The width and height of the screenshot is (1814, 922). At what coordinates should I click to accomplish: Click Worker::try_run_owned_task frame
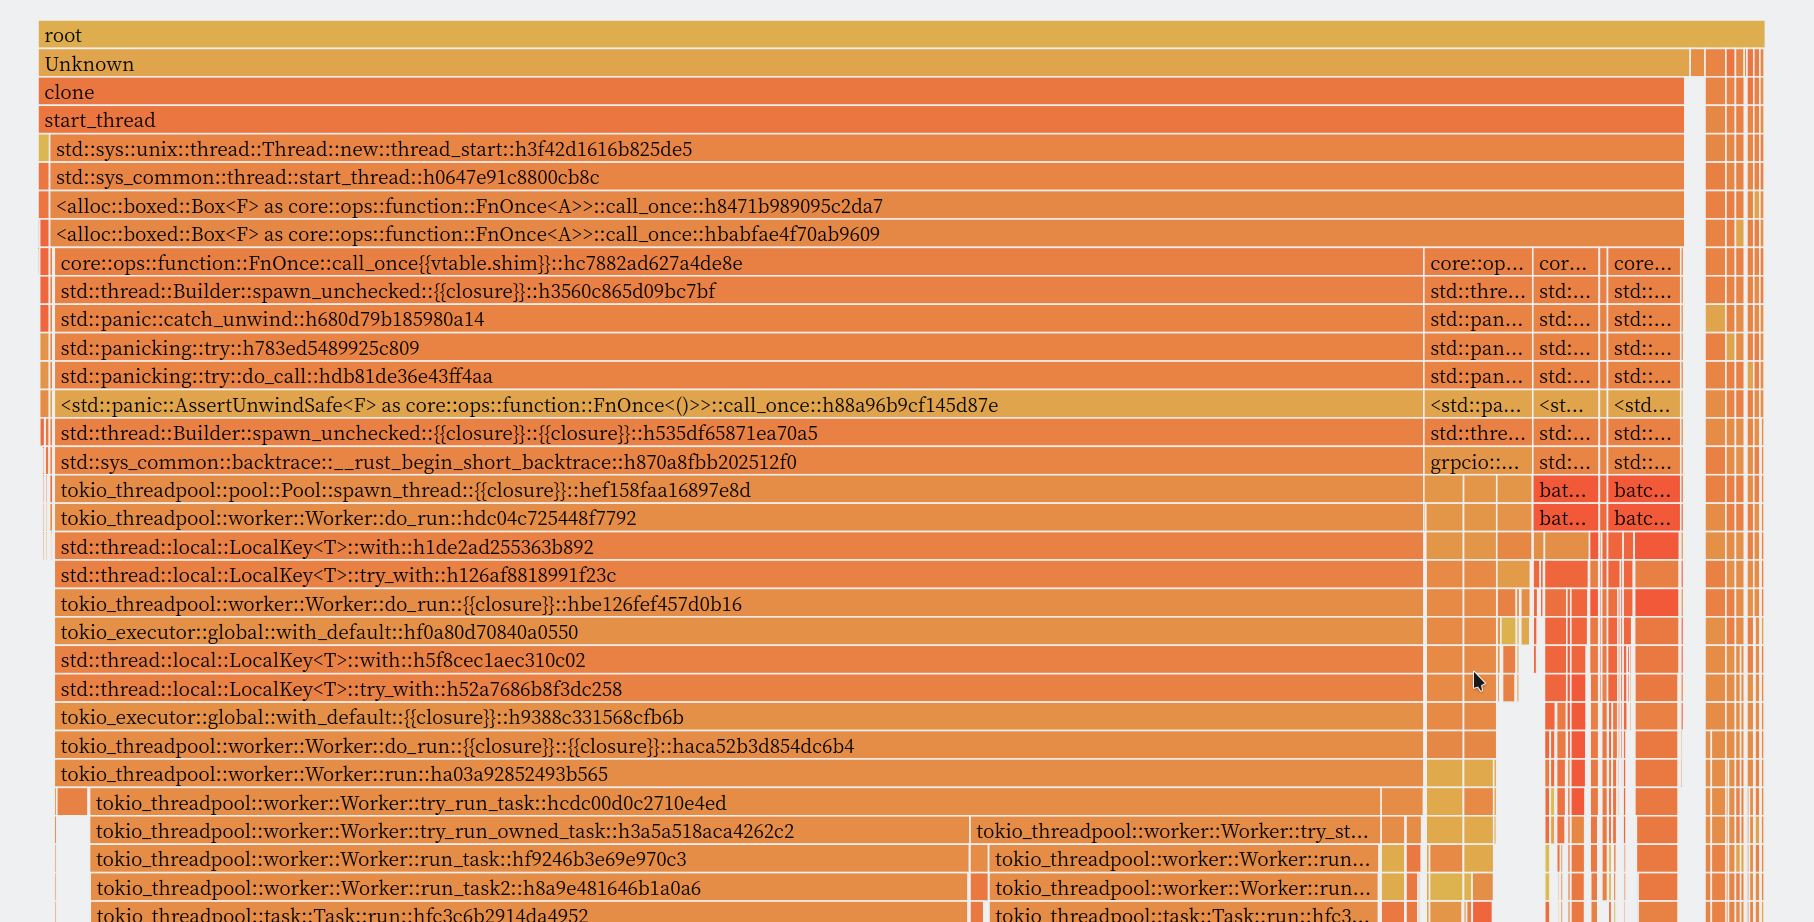coord(529,831)
